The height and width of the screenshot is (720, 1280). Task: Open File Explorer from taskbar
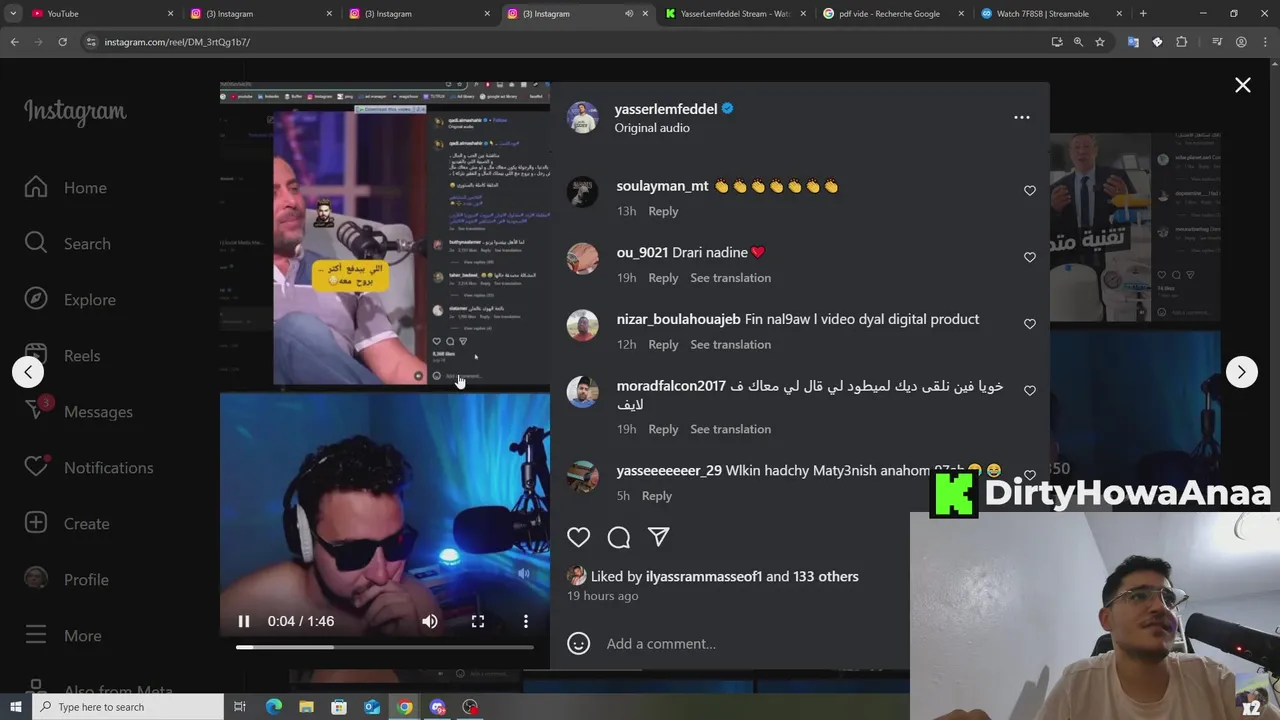(x=306, y=707)
